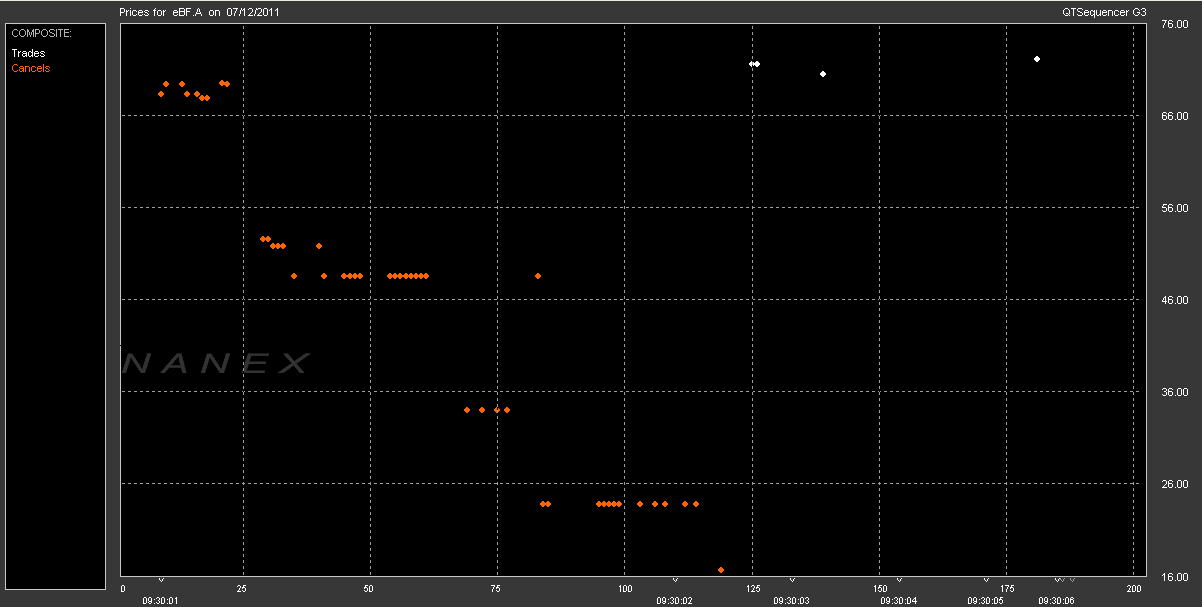Click the 50 sequence axis label
Image resolution: width=1202 pixels, height=607 pixels.
click(x=369, y=589)
